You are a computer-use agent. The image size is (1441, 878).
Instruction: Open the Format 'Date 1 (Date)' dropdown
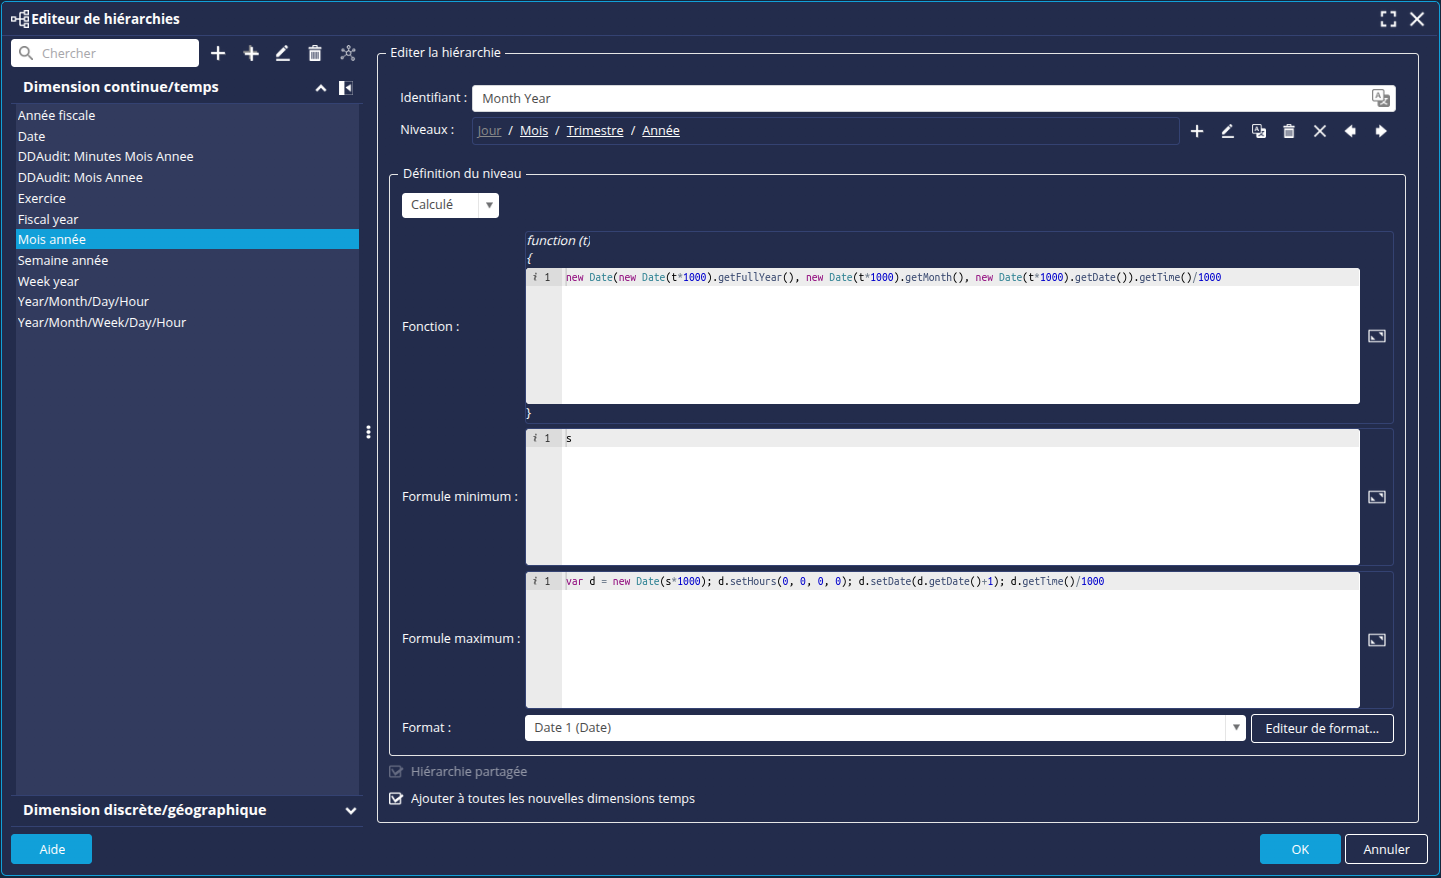click(x=1236, y=728)
